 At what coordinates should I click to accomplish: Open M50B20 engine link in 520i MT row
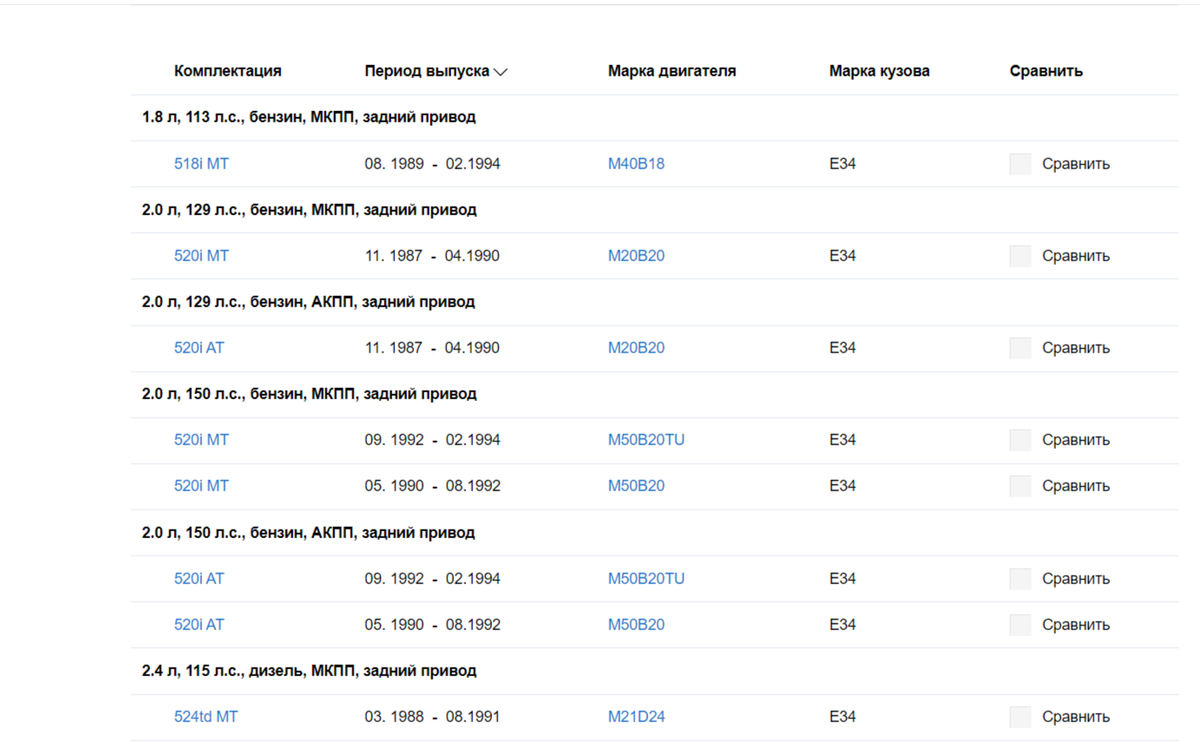(x=636, y=486)
